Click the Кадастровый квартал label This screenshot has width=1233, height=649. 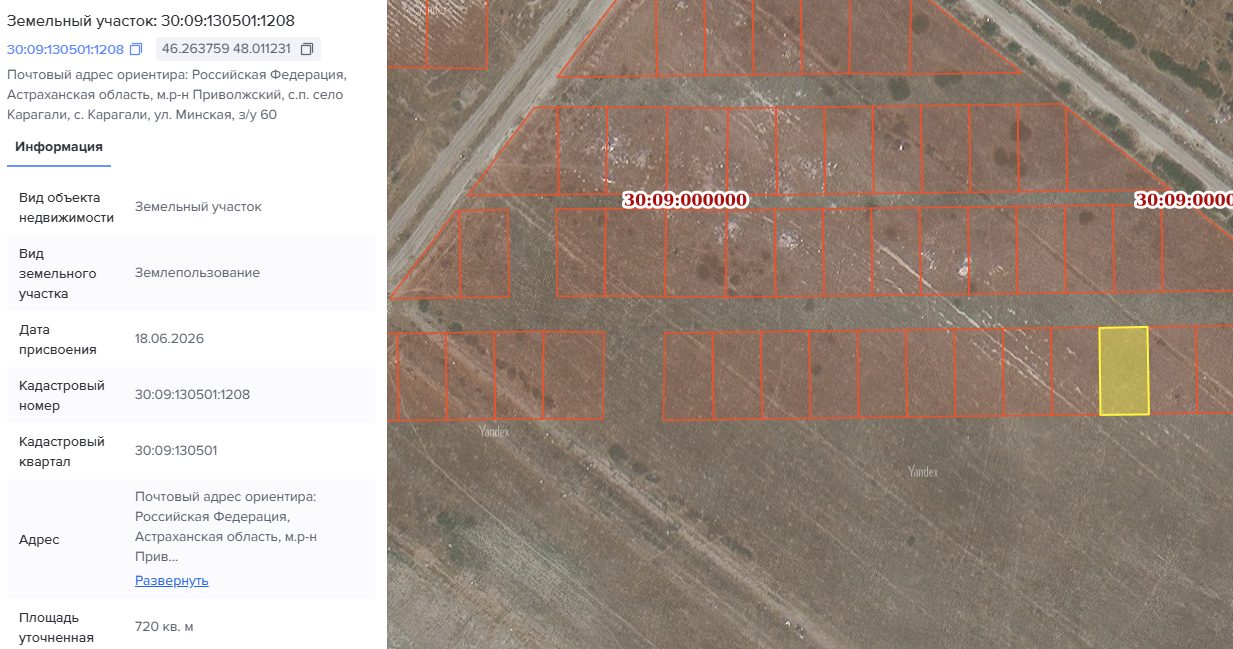point(62,451)
